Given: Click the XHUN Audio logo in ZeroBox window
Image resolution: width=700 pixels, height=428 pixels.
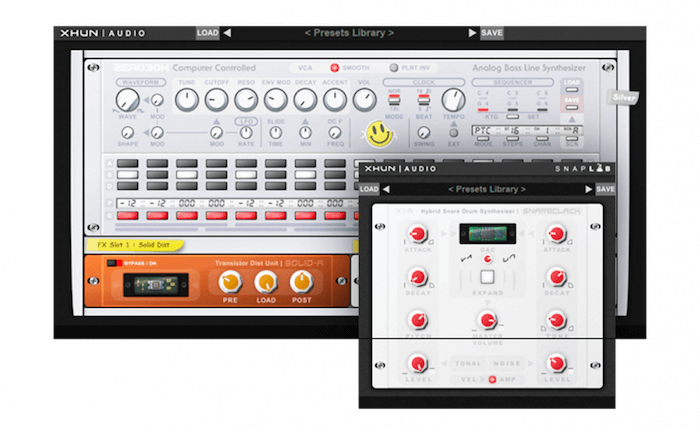Looking at the screenshot, I should click(x=103, y=33).
